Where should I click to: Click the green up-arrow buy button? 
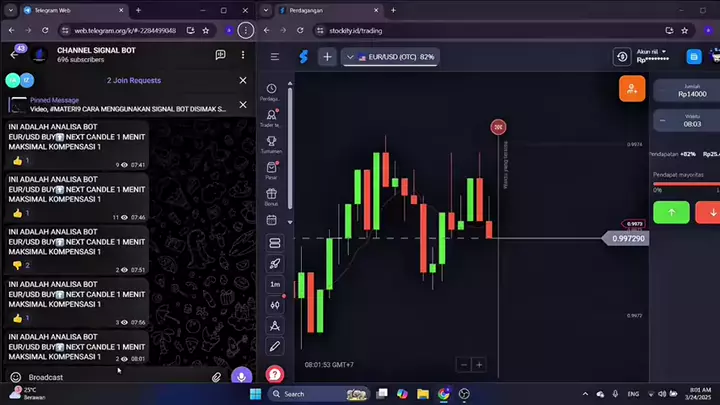pyautogui.click(x=671, y=211)
